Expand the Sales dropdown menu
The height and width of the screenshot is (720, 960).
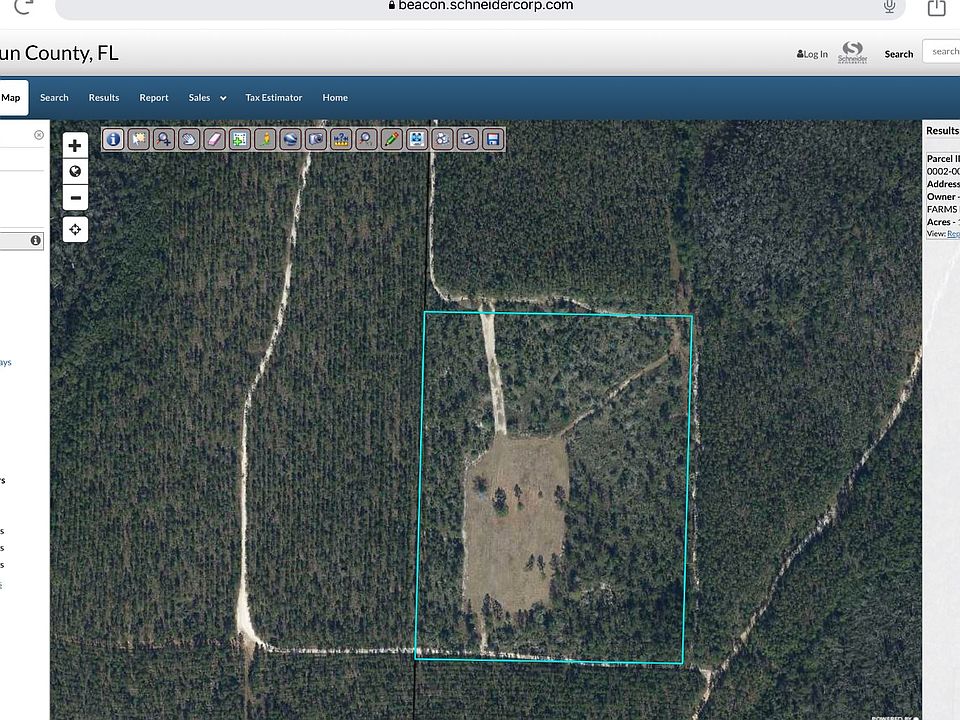[207, 98]
